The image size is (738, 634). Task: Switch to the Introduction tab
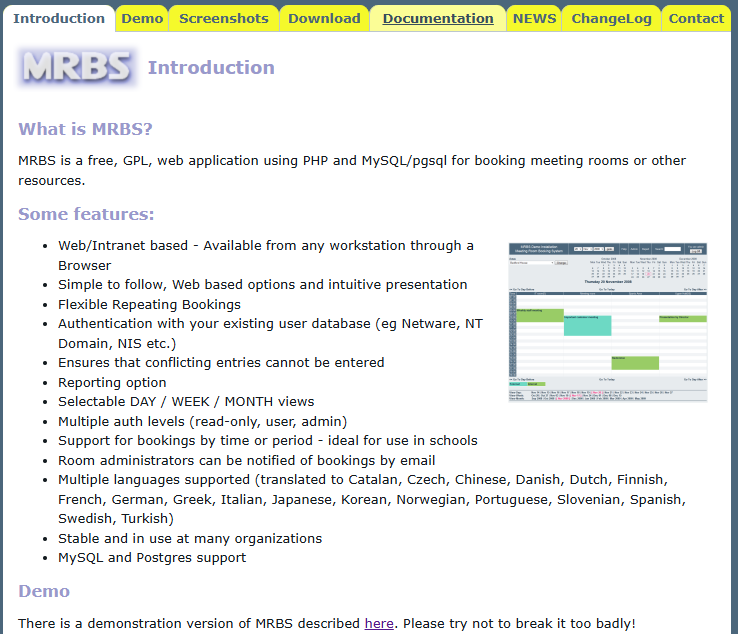59,18
